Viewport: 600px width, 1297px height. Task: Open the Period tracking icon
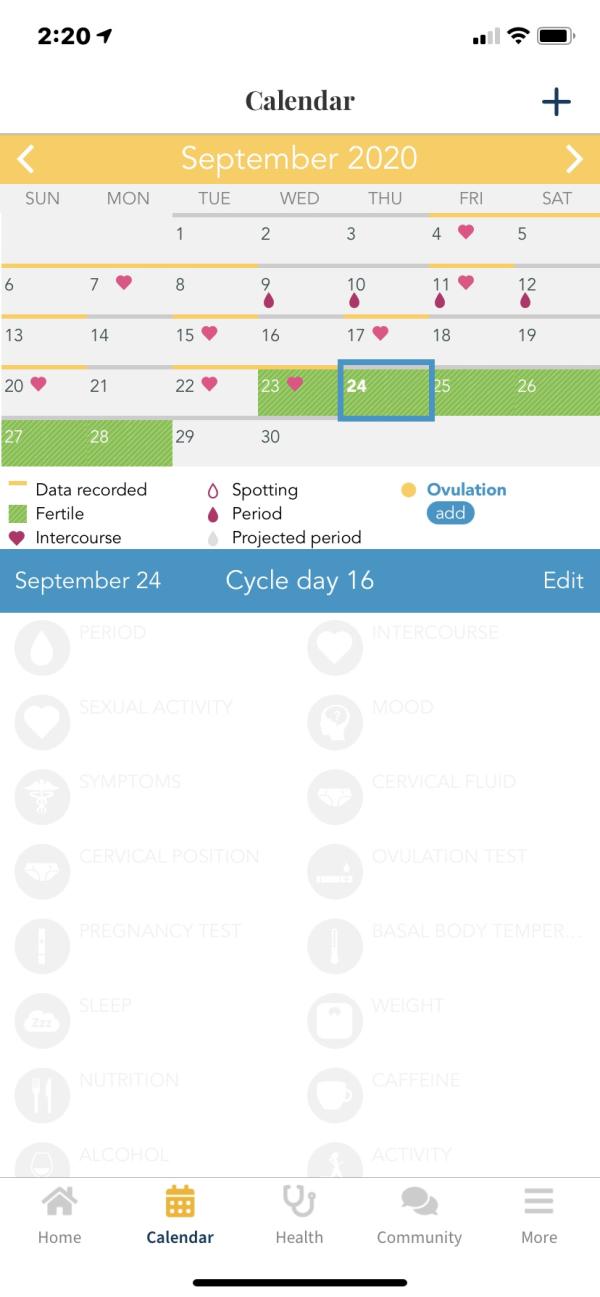tap(42, 647)
